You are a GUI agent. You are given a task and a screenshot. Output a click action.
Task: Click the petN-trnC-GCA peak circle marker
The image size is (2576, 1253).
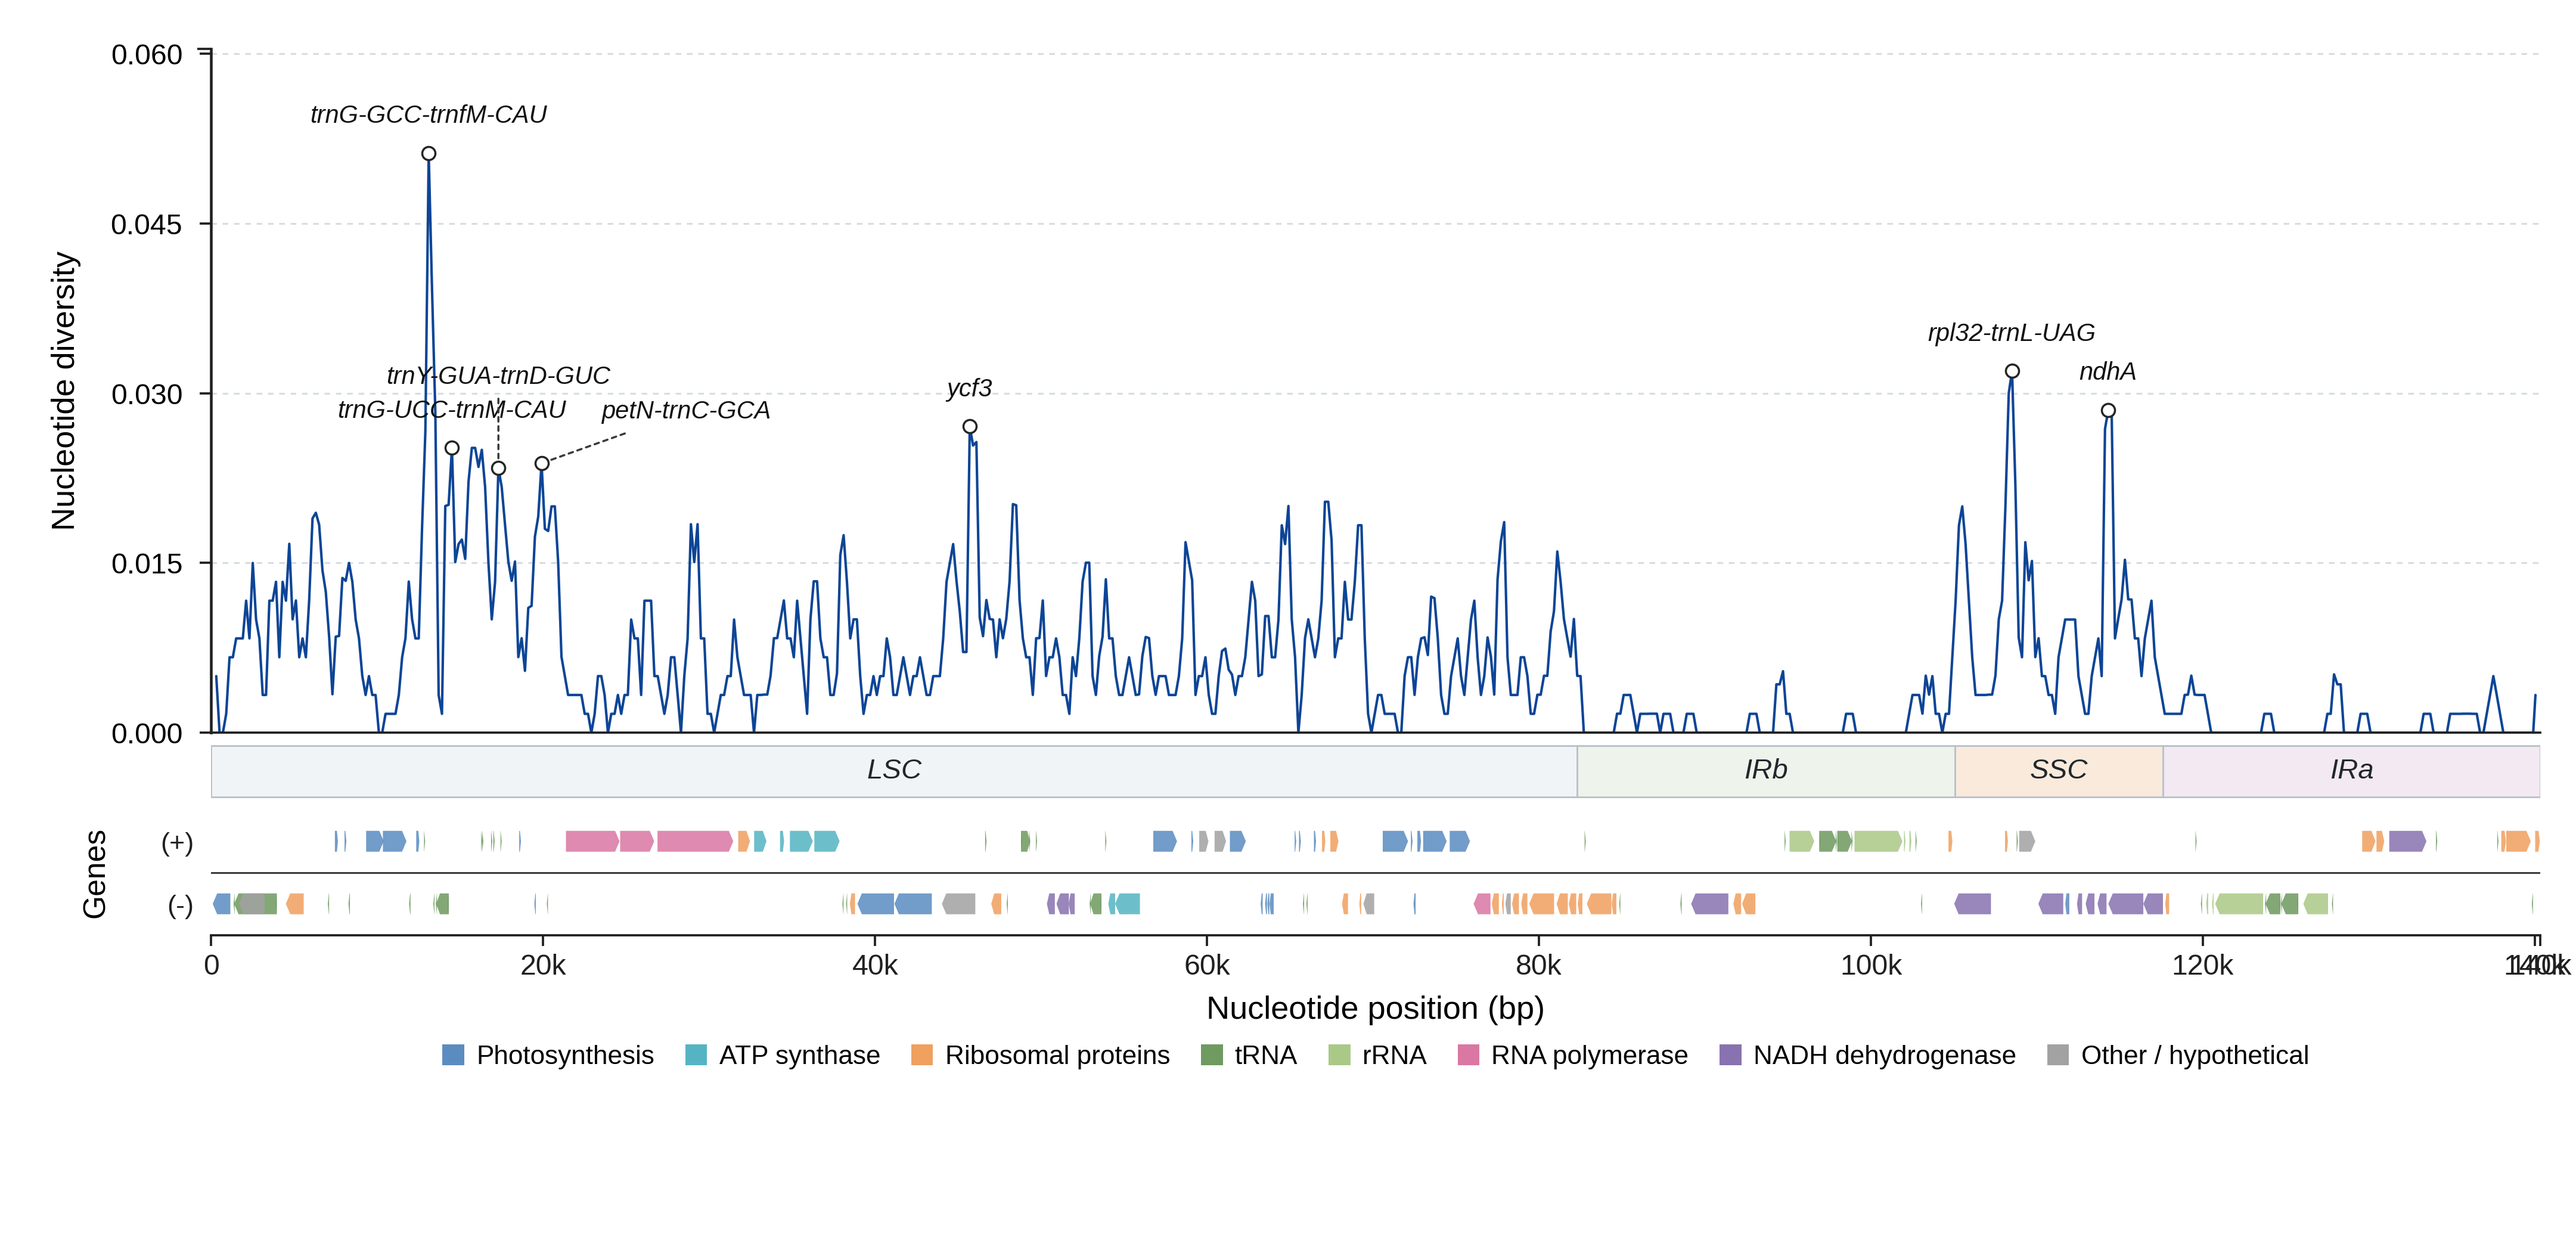point(542,464)
